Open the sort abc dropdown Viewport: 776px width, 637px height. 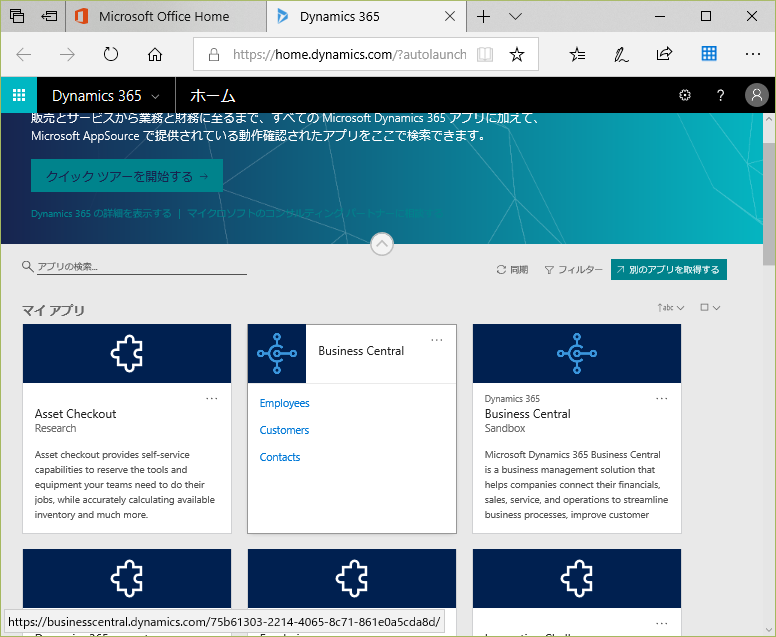tap(671, 307)
